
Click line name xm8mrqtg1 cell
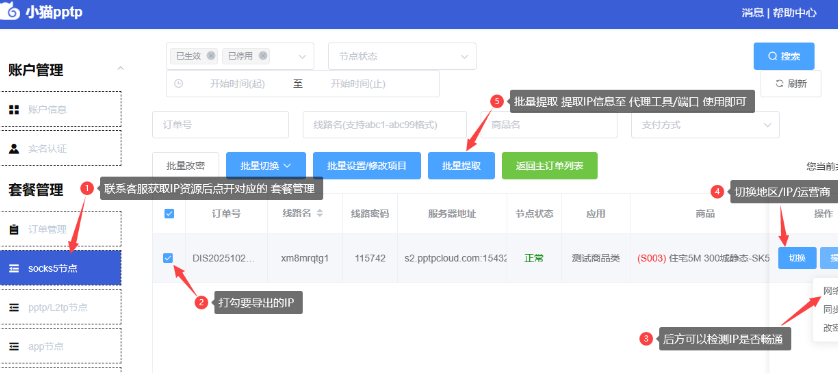click(x=305, y=258)
